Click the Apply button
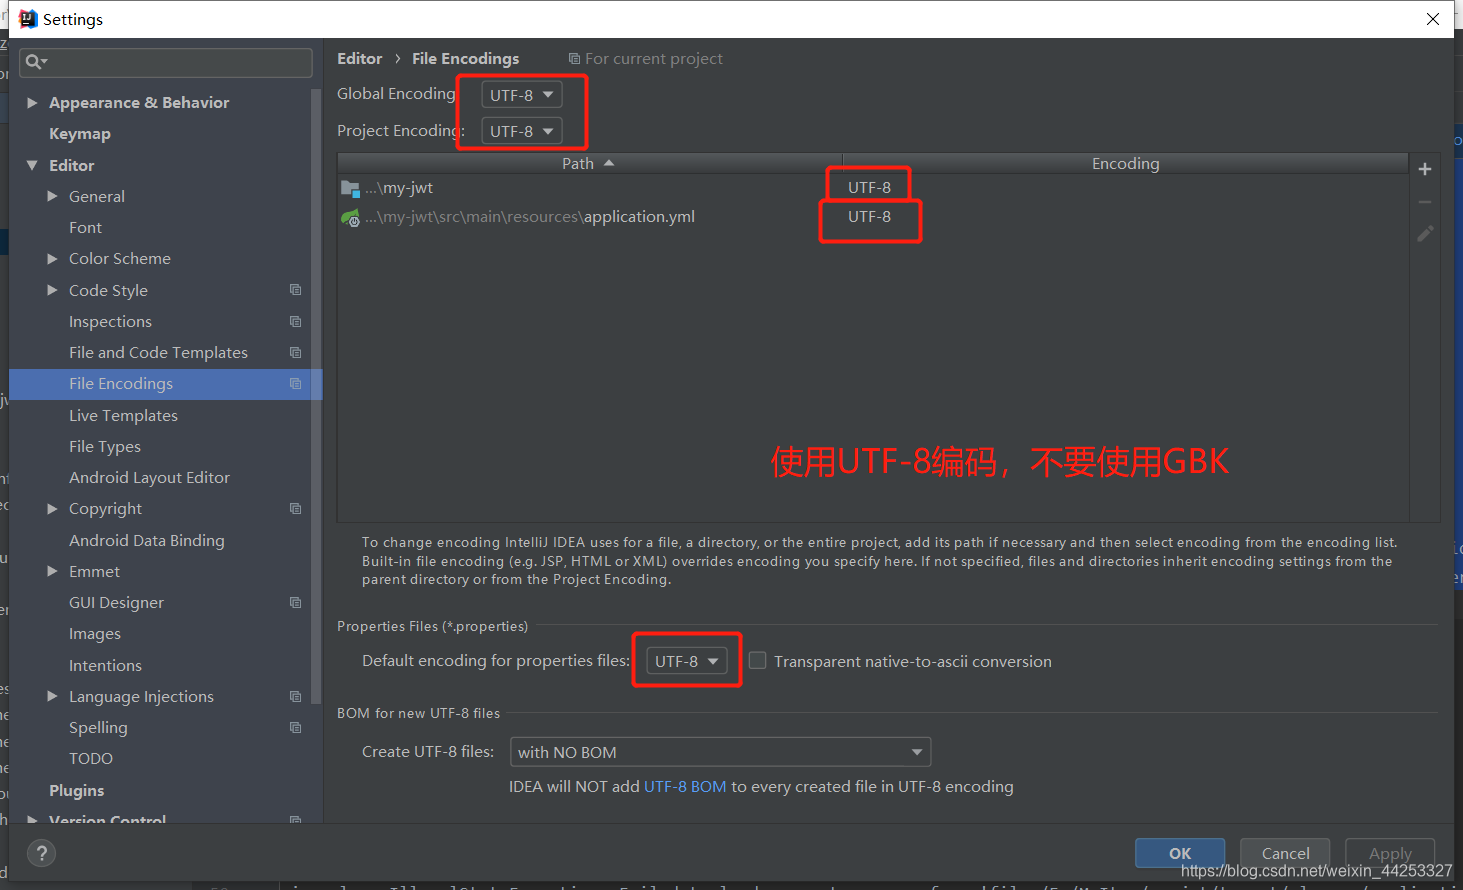 1390,853
